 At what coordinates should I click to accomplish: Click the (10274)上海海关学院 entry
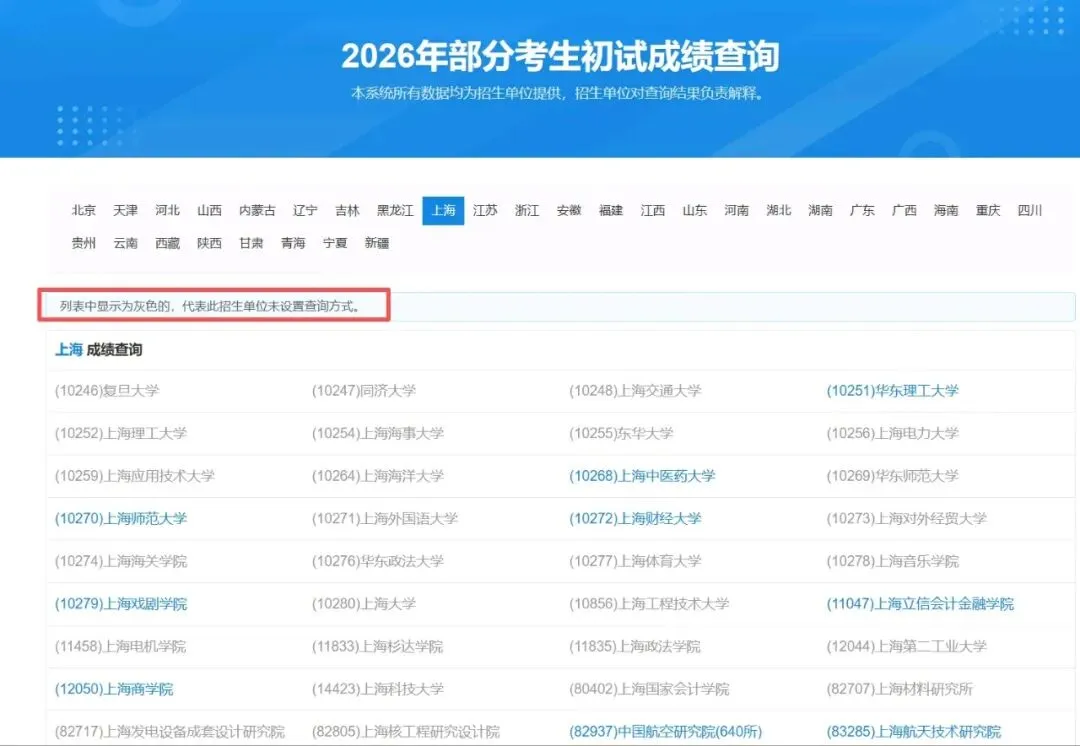click(121, 561)
